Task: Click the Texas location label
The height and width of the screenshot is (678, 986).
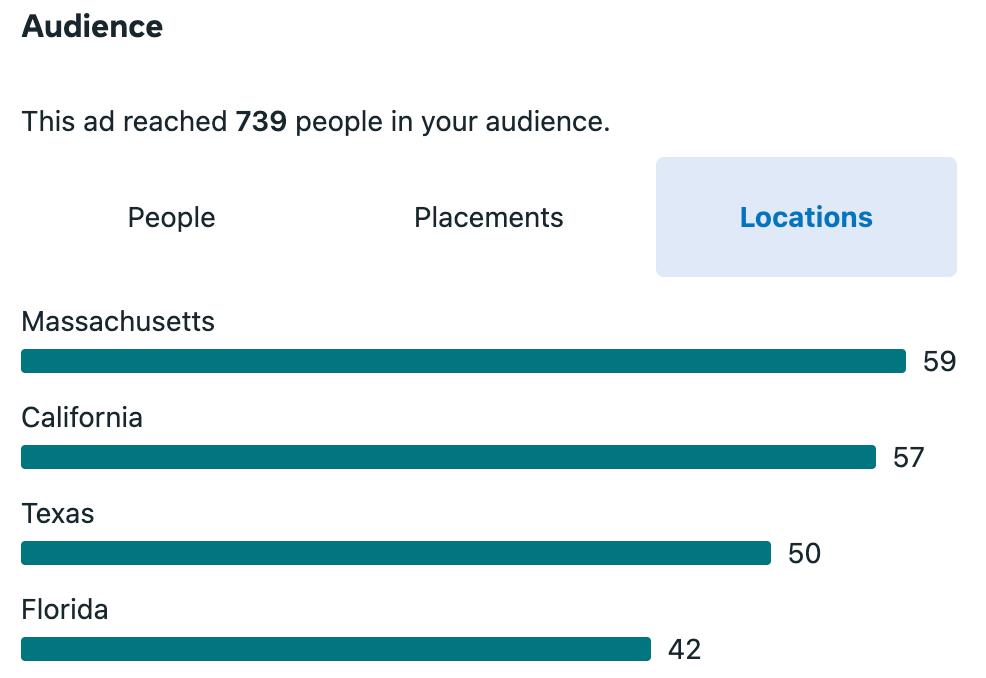Action: point(58,514)
